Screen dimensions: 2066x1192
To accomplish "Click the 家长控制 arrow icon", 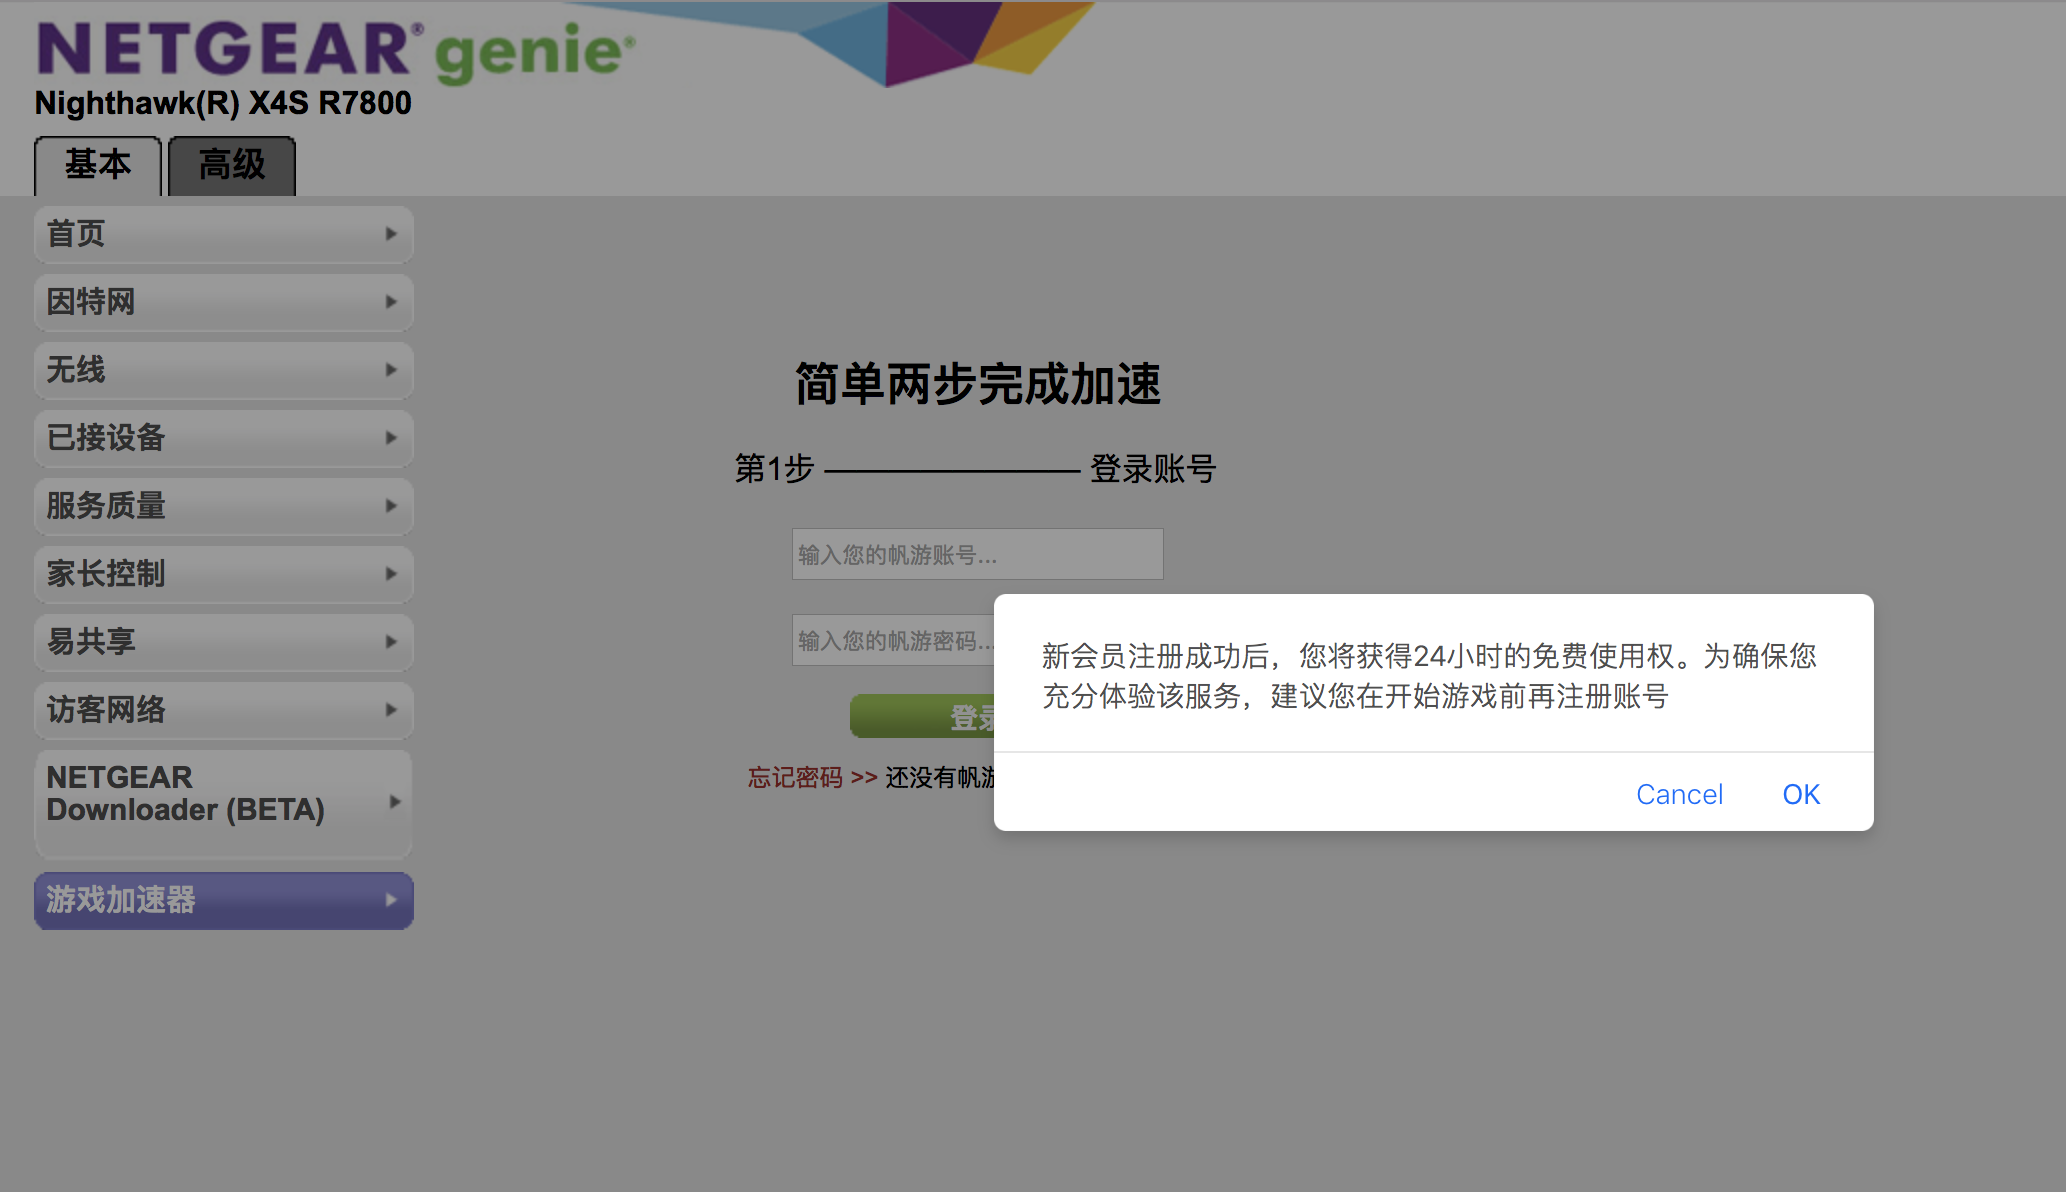I will pyautogui.click(x=391, y=574).
